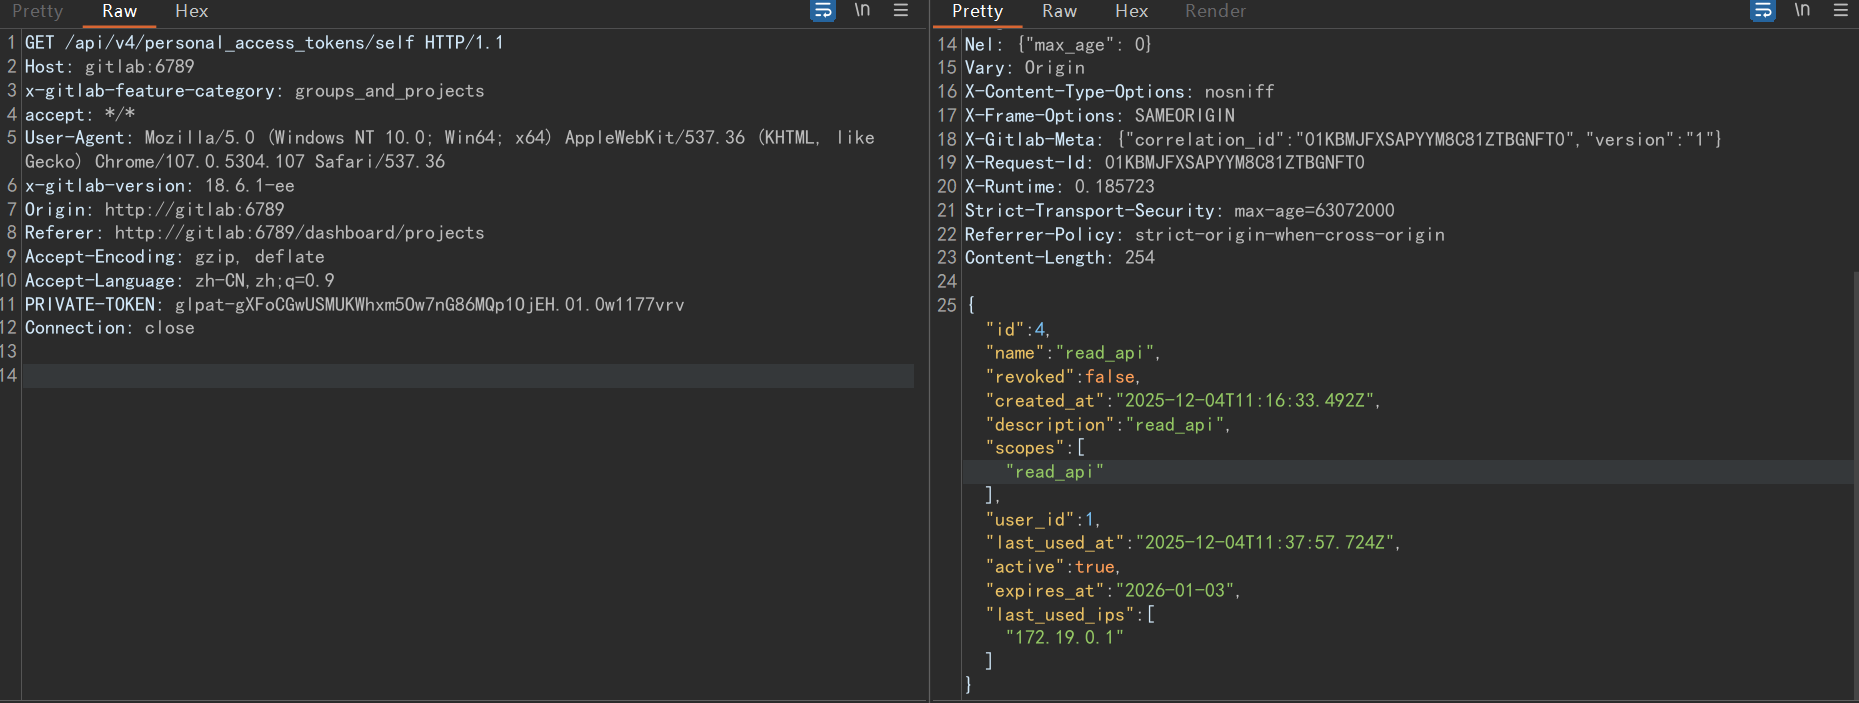Click the "id":4 JSON field
Screen dimensions: 1859x703
tap(1018, 330)
